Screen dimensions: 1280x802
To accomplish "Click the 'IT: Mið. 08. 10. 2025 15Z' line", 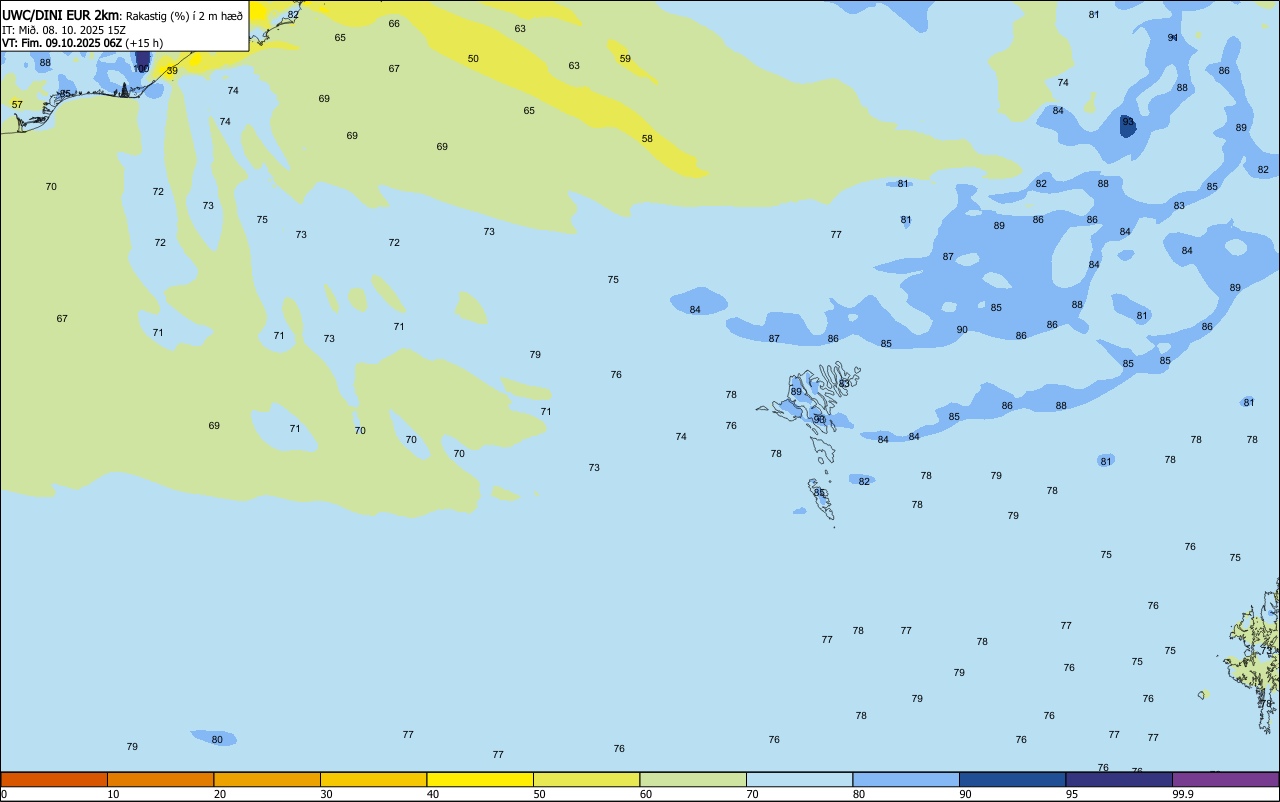I will (64, 29).
